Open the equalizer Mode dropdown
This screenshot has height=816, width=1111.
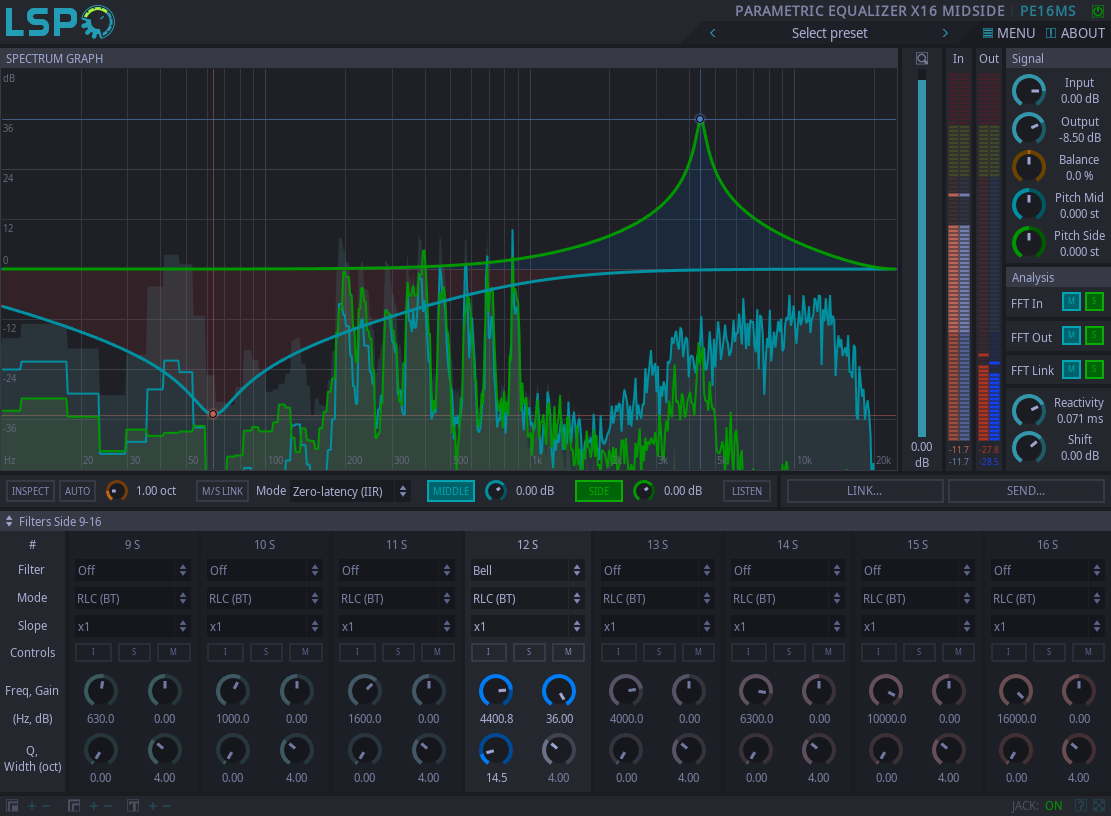pyautogui.click(x=349, y=491)
